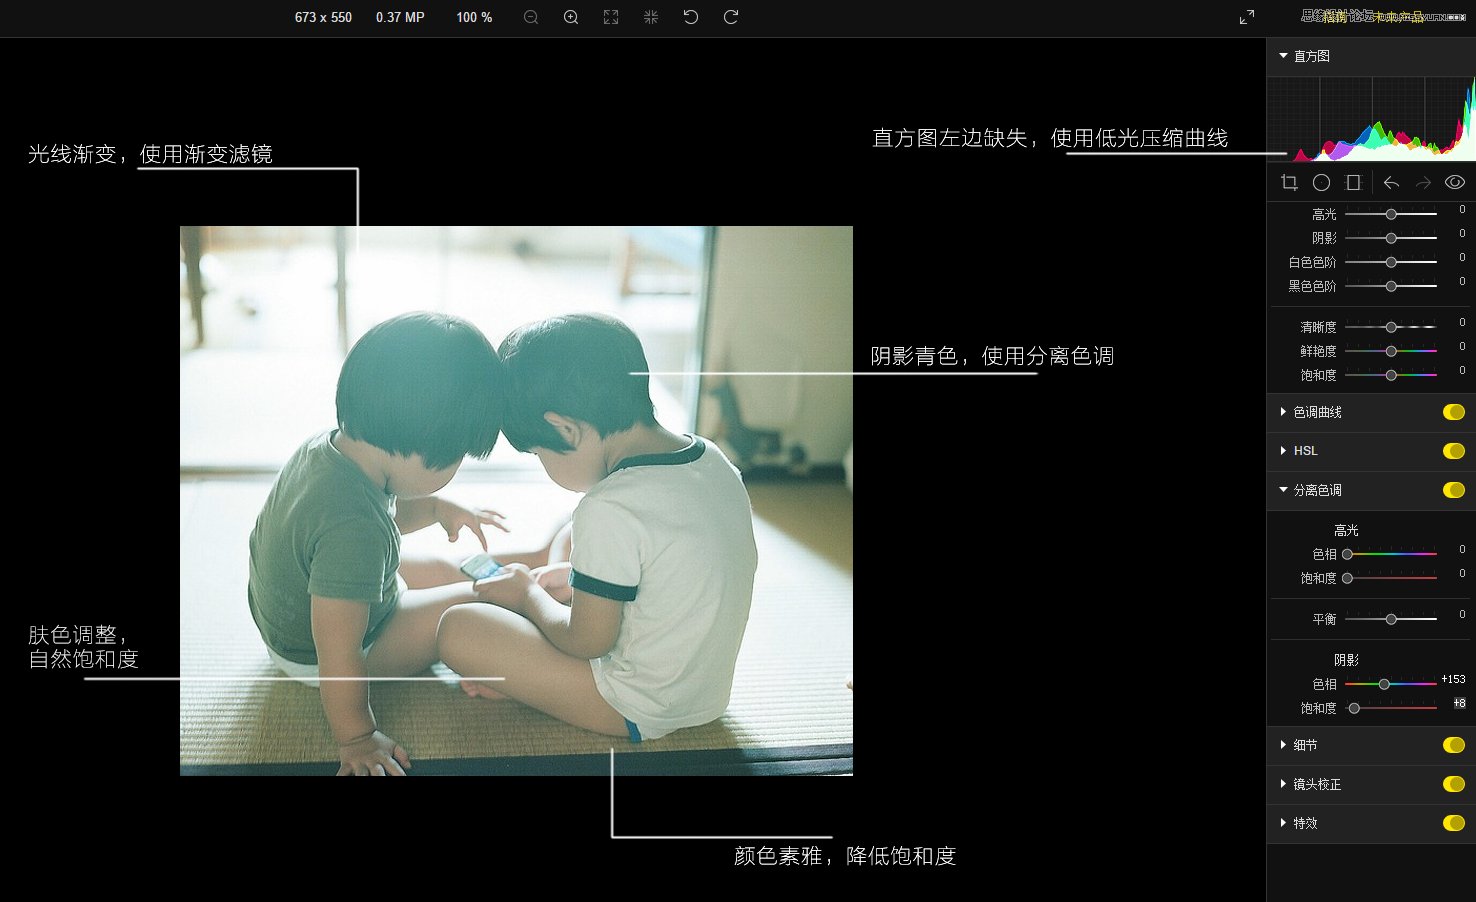Collapse the 分离色调 section
1476x902 pixels.
click(x=1284, y=490)
